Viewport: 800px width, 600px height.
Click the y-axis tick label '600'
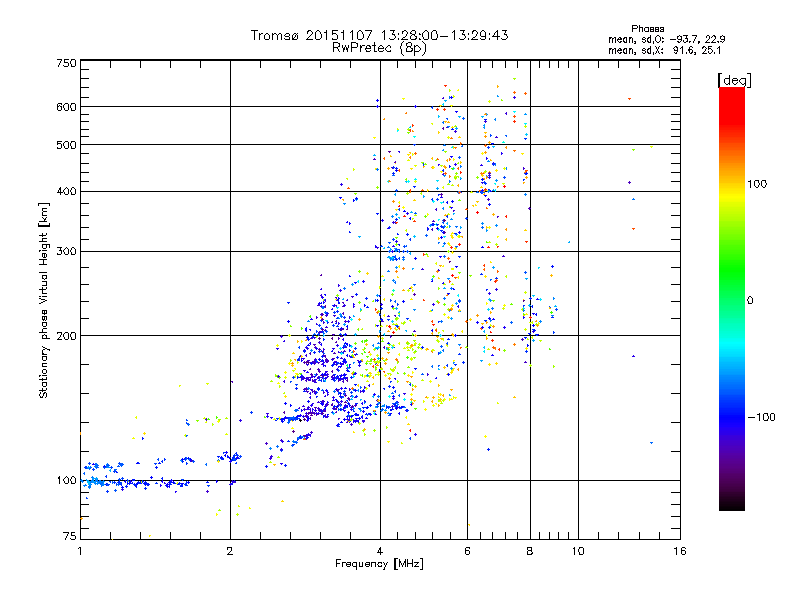tap(66, 107)
